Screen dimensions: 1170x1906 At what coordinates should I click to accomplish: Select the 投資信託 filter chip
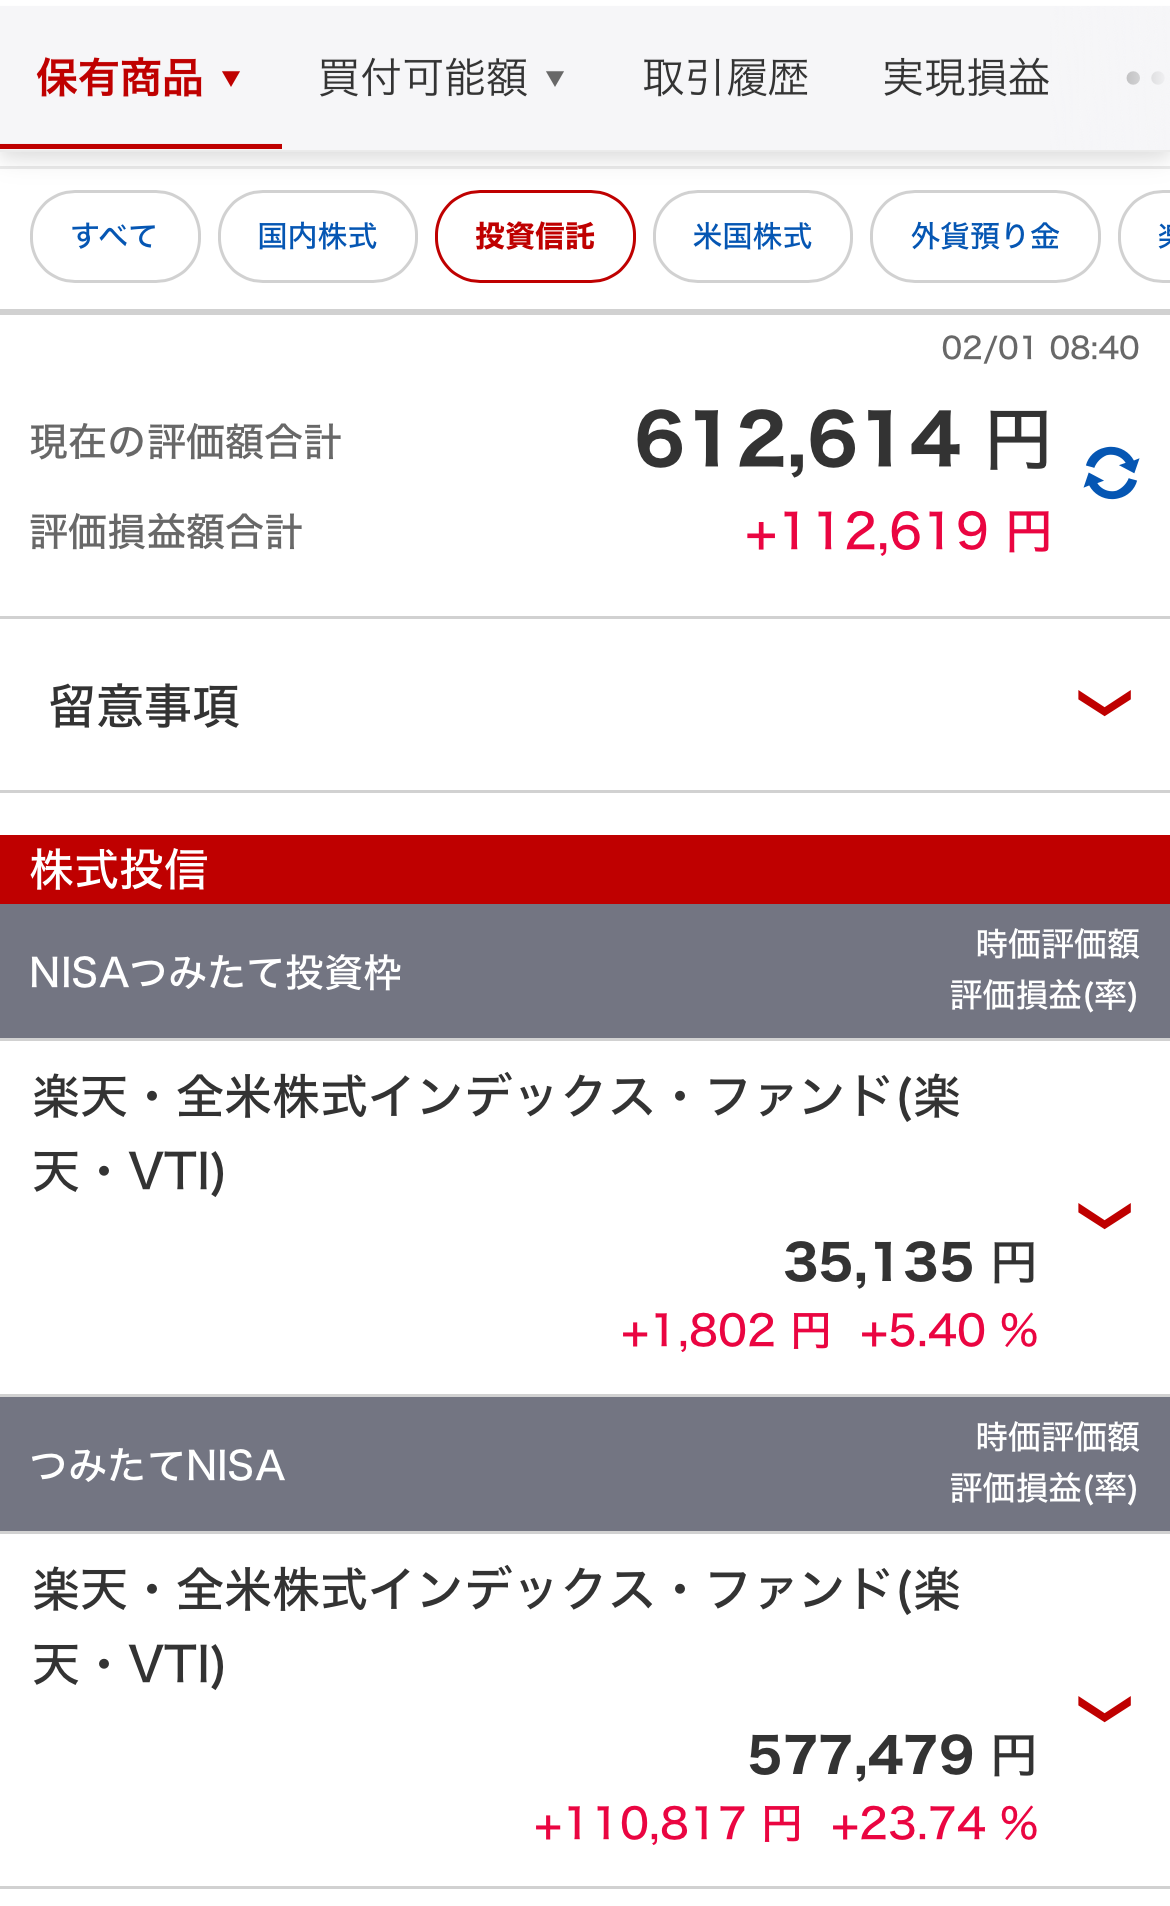point(535,237)
